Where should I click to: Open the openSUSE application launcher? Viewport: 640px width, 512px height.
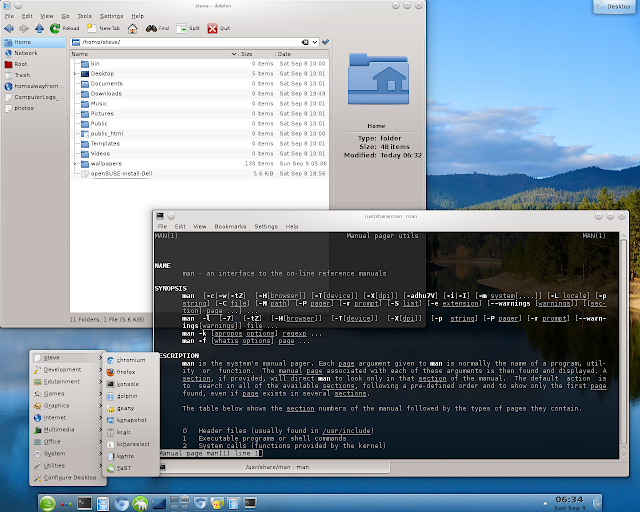tap(48, 503)
